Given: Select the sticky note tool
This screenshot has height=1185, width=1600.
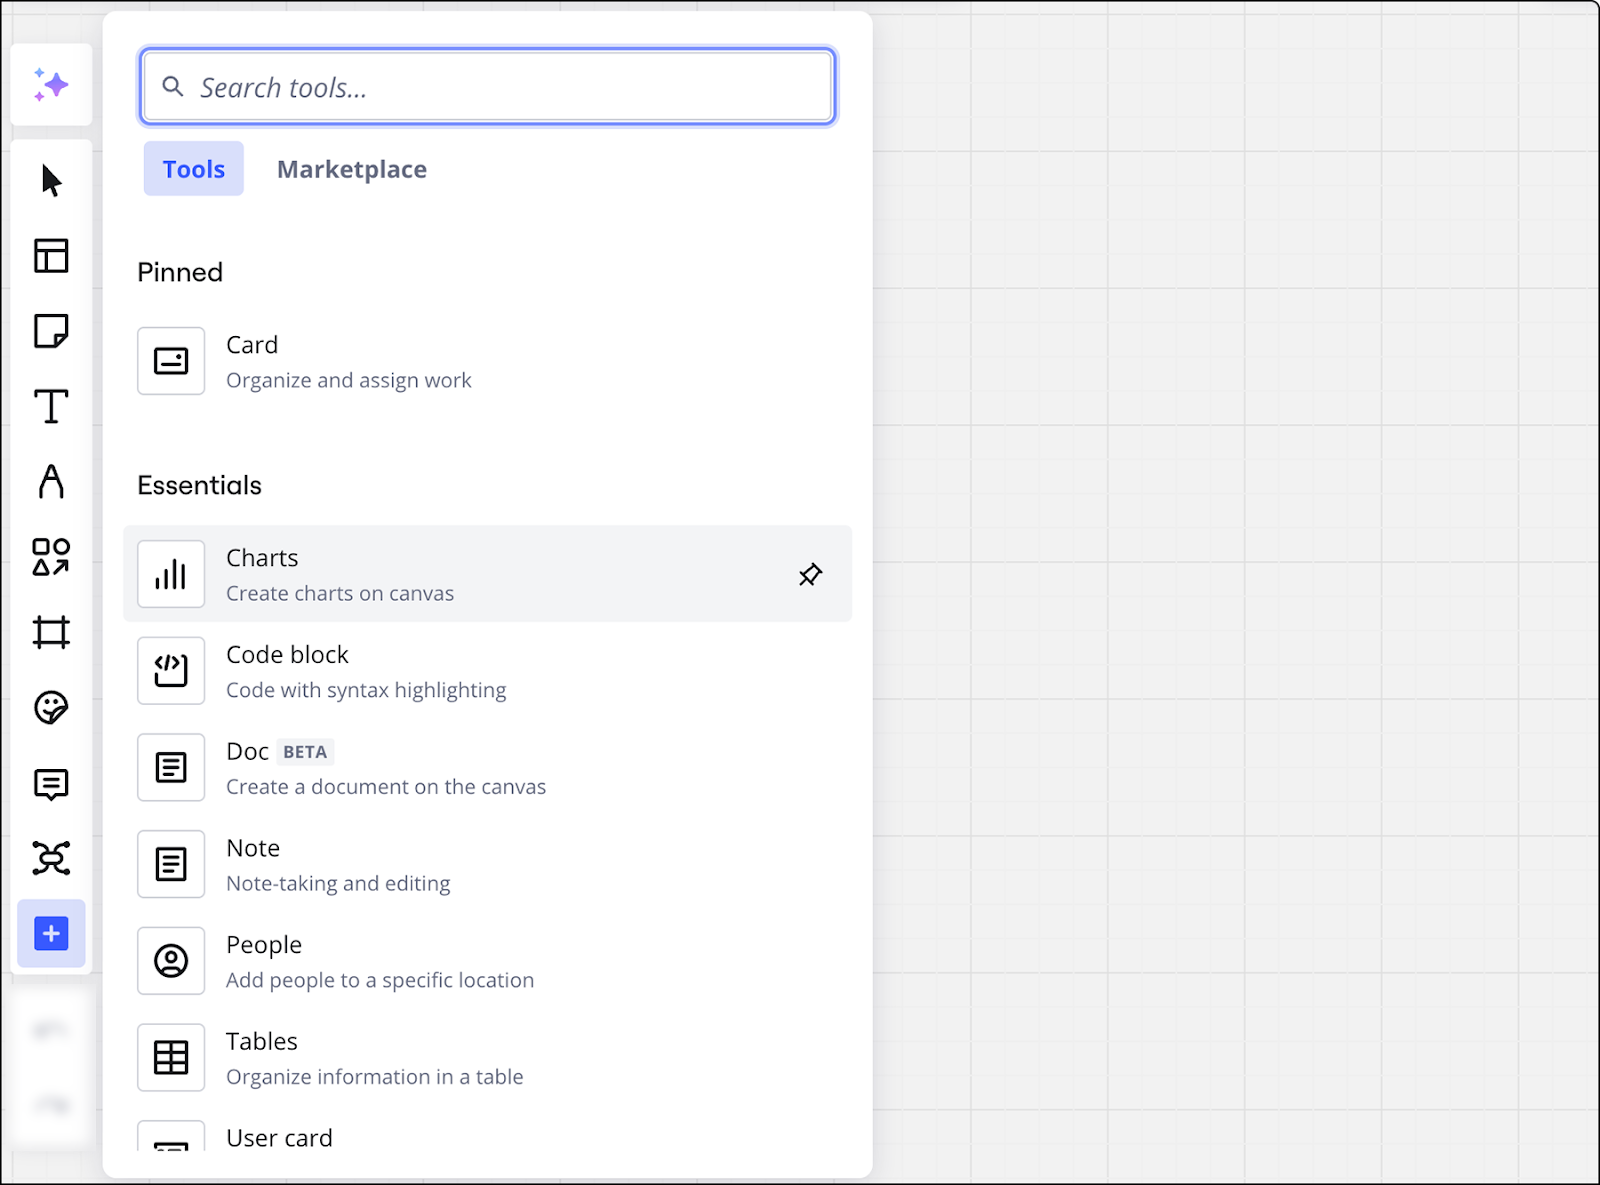Looking at the screenshot, I should coord(51,331).
